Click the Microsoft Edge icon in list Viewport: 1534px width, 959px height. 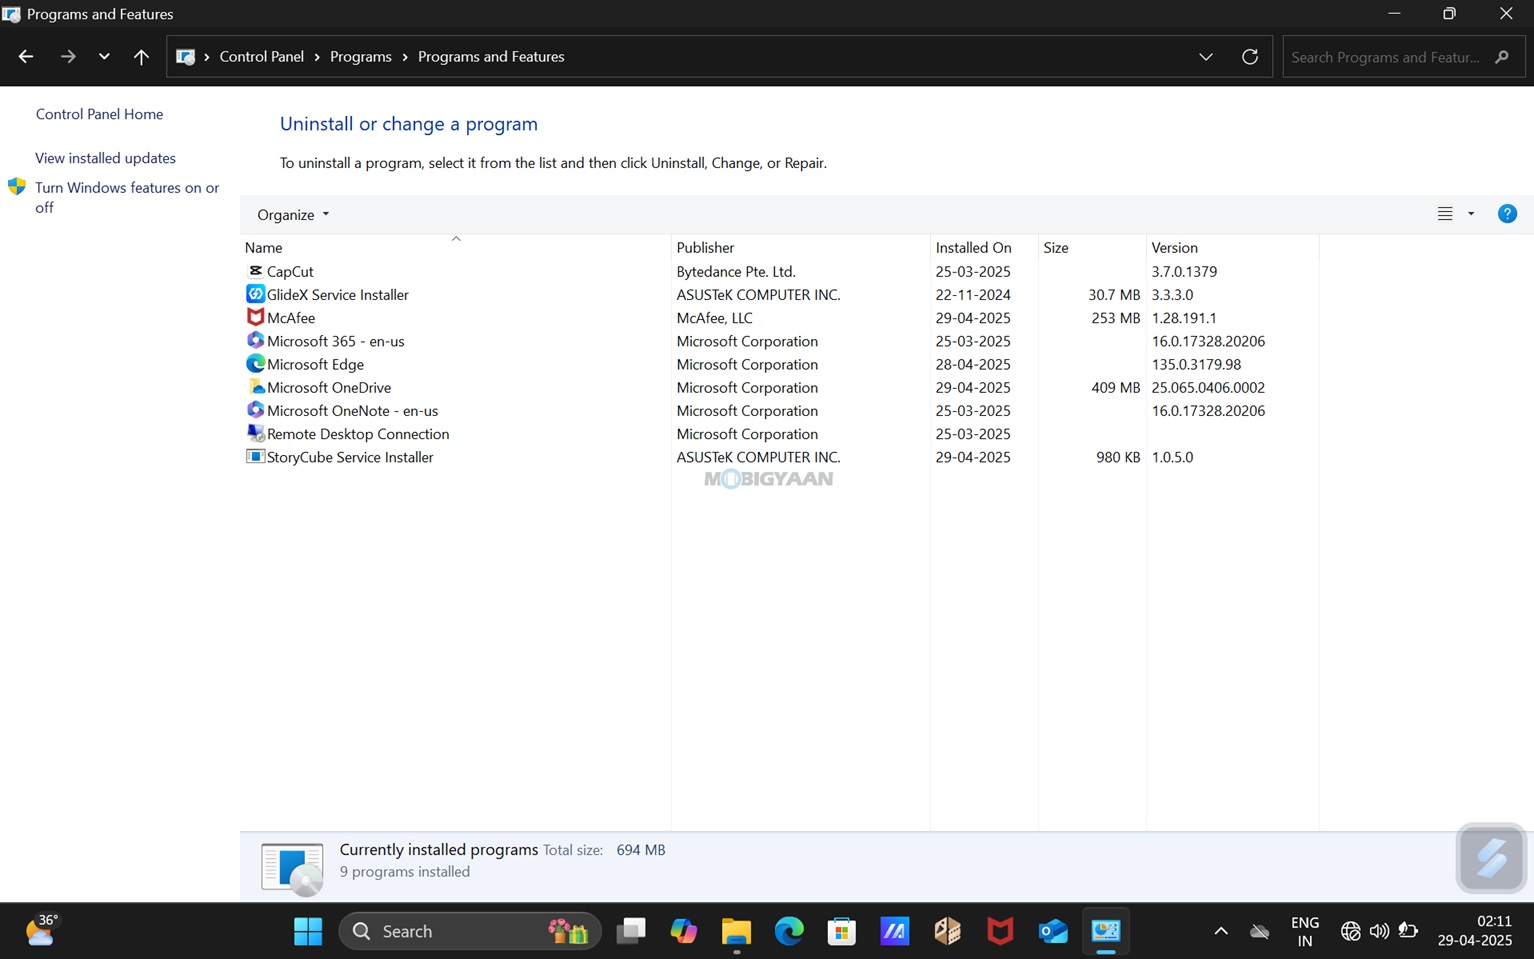(x=255, y=364)
